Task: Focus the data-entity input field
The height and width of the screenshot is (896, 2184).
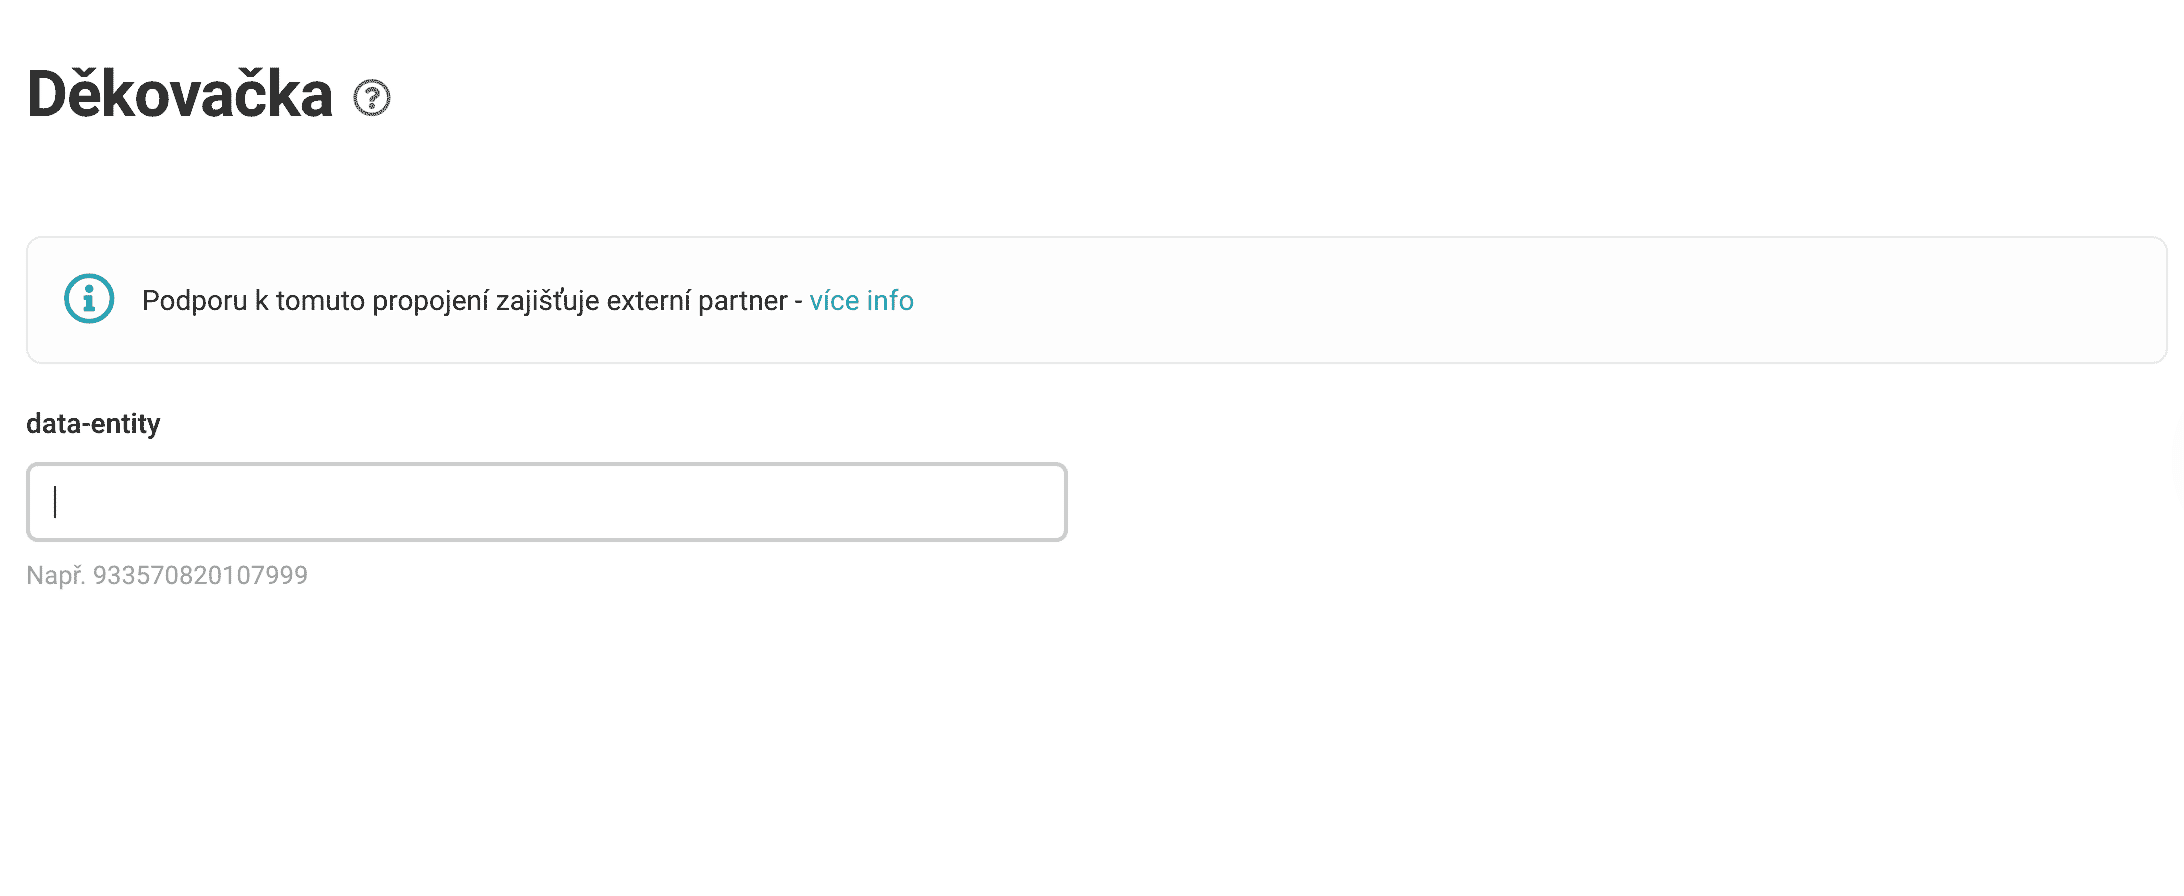Action: pos(547,502)
